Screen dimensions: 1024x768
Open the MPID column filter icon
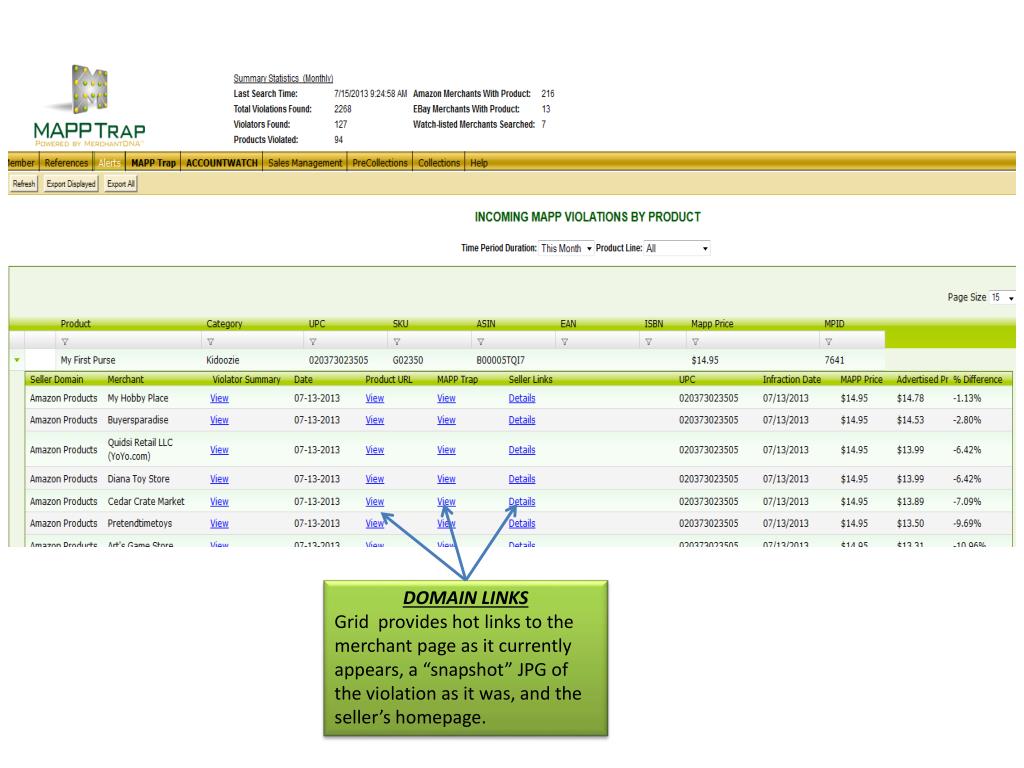point(829,342)
